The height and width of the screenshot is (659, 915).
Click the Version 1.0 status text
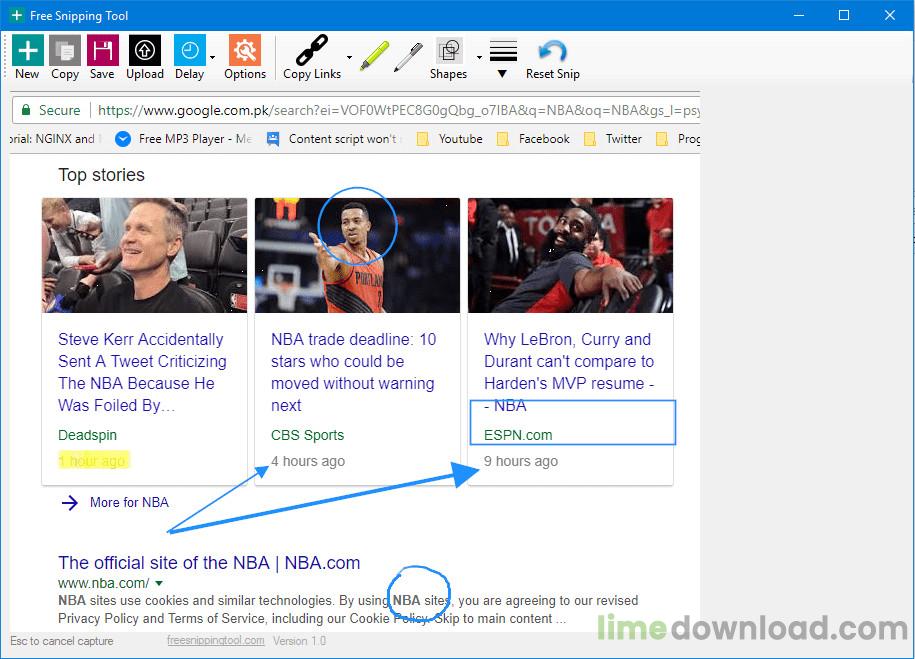pyautogui.click(x=299, y=640)
